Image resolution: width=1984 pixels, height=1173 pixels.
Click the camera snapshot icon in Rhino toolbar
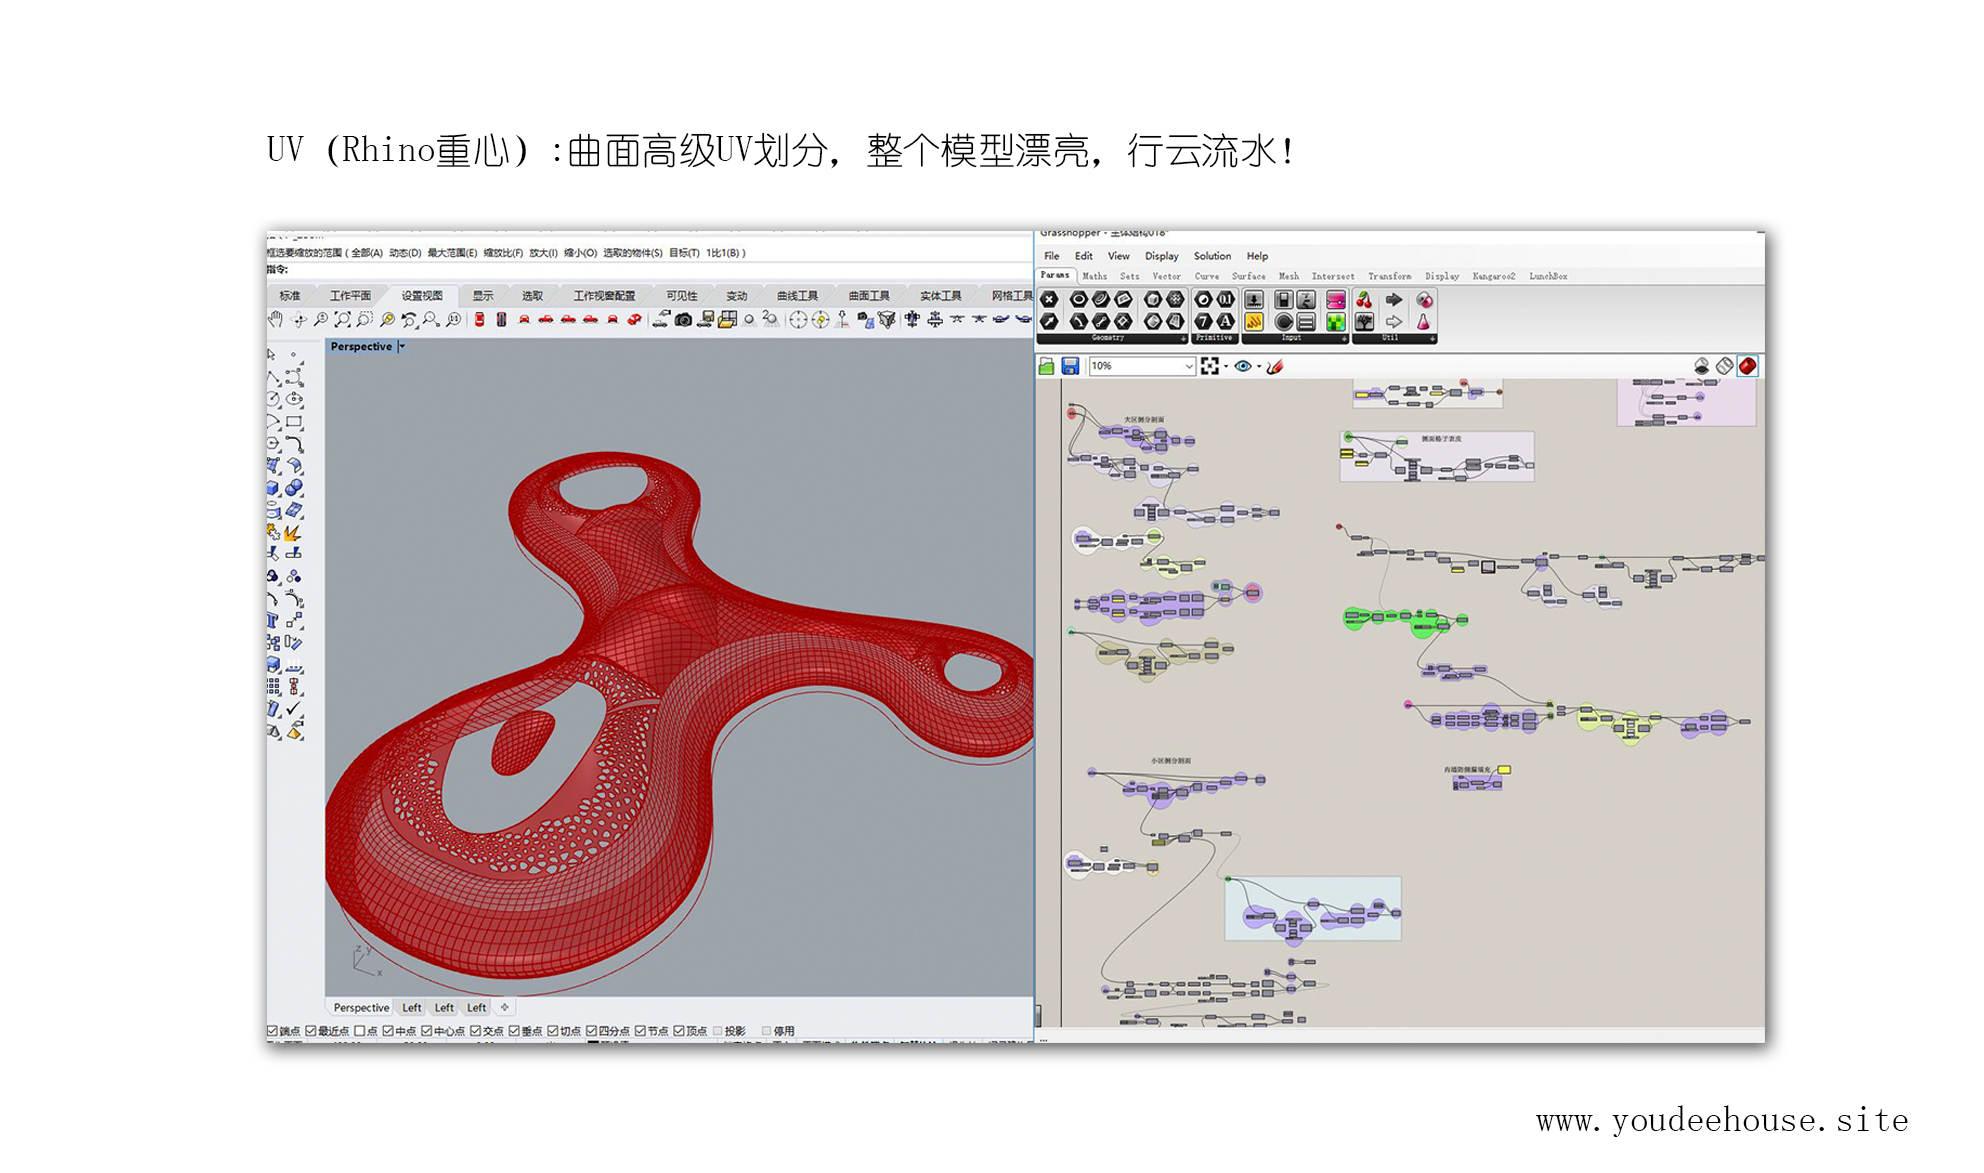coord(683,319)
